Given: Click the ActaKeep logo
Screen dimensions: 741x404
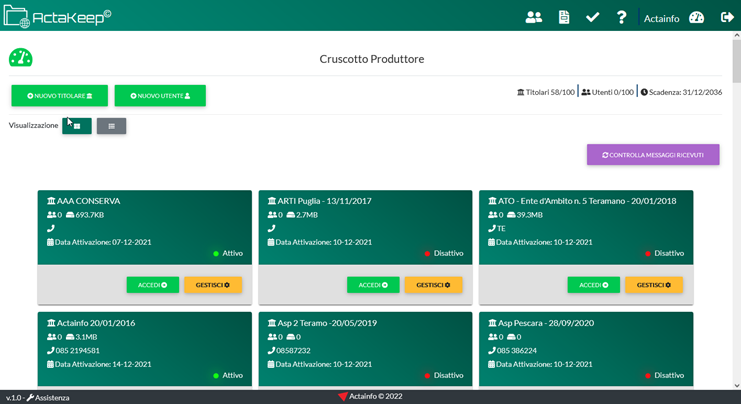Looking at the screenshot, I should coord(58,16).
